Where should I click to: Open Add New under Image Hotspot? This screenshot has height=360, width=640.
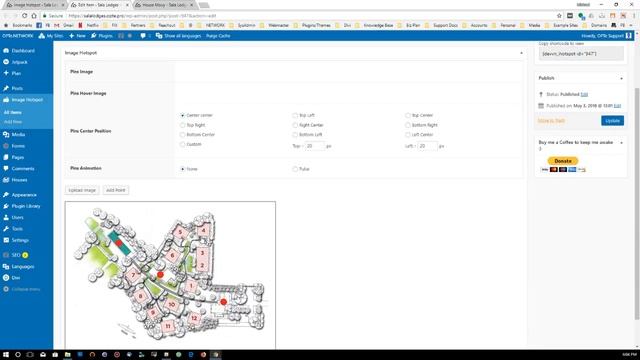point(13,122)
